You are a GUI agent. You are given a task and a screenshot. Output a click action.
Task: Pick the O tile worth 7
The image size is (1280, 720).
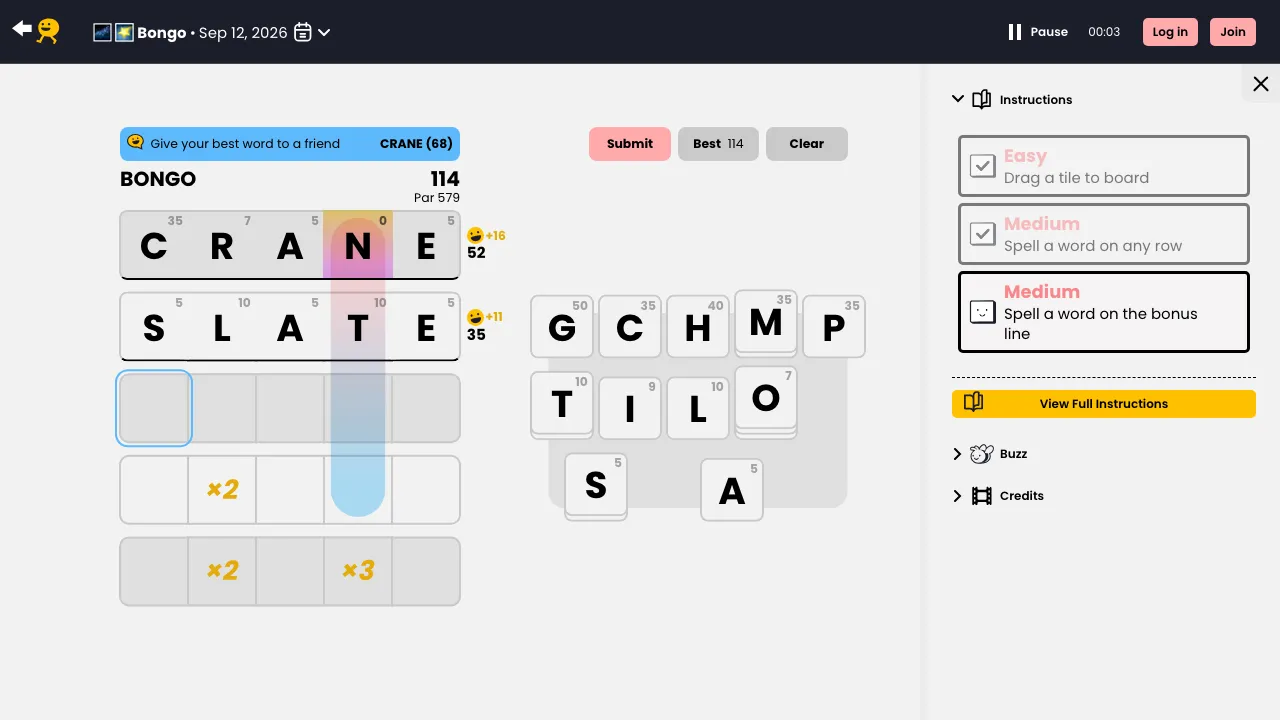tap(766, 399)
